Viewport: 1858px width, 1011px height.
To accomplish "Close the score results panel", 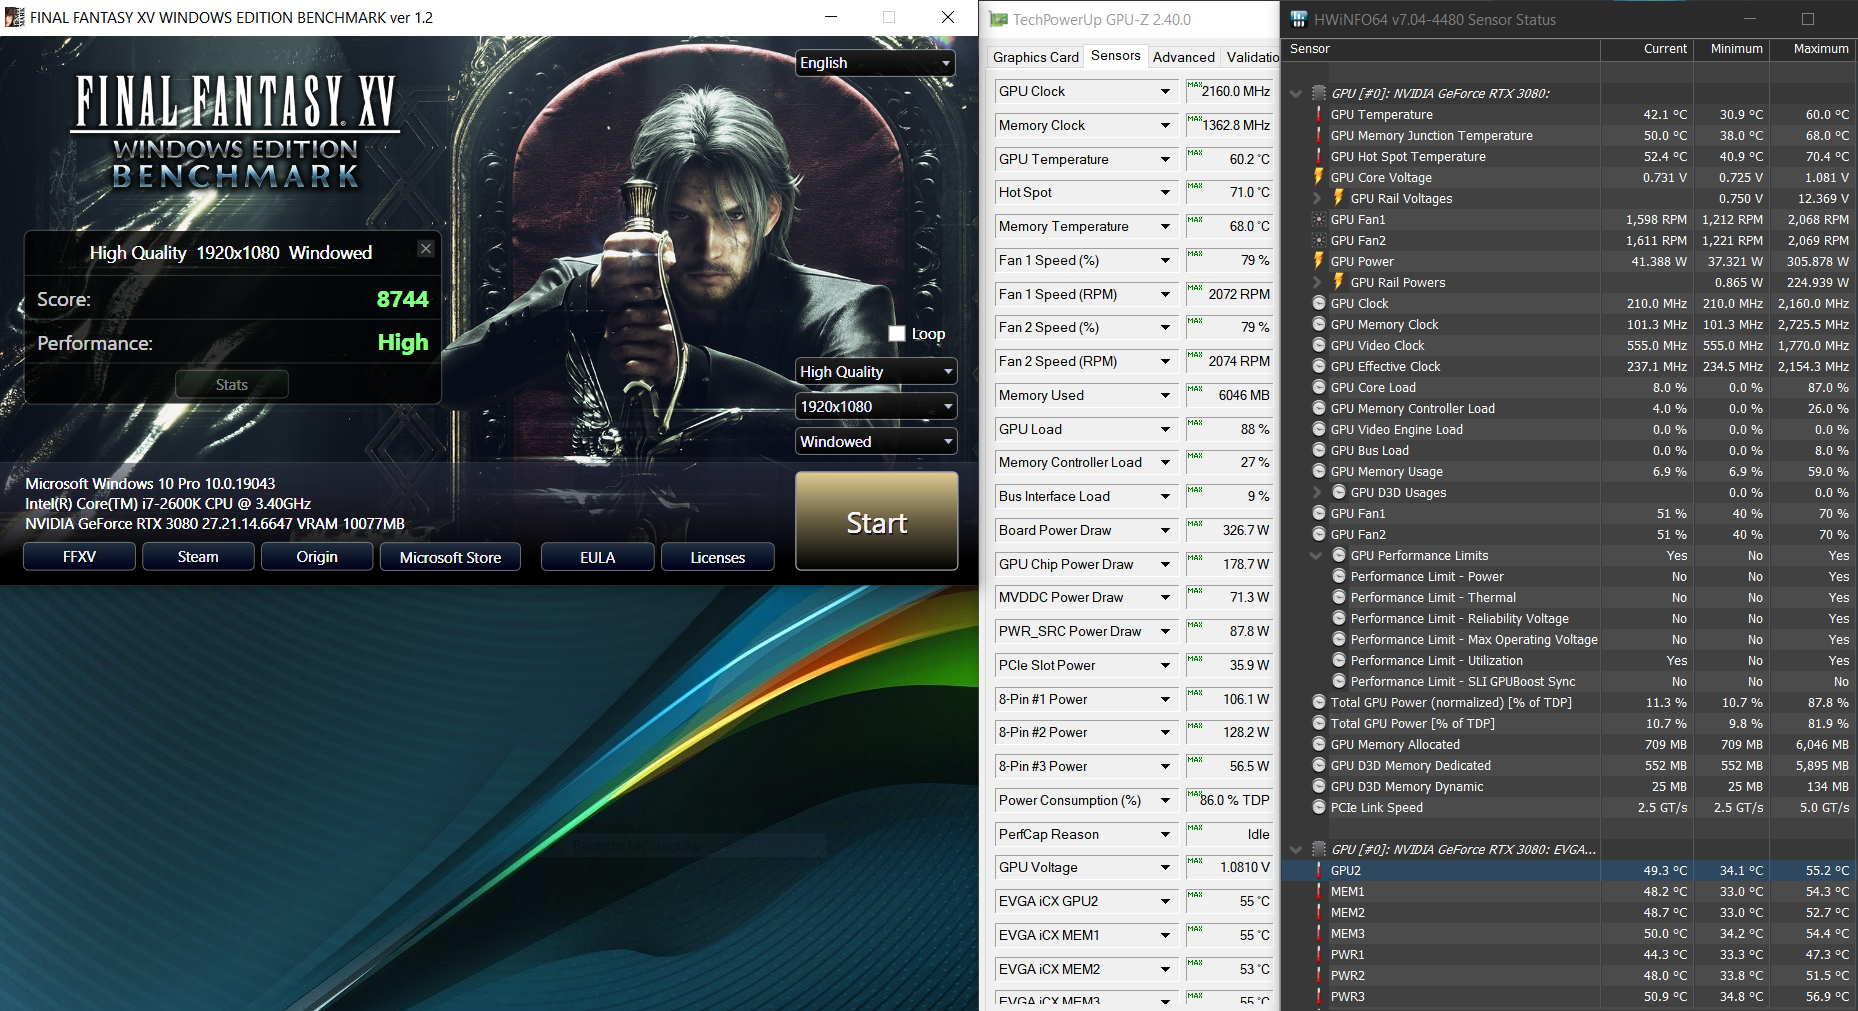I will coord(426,248).
